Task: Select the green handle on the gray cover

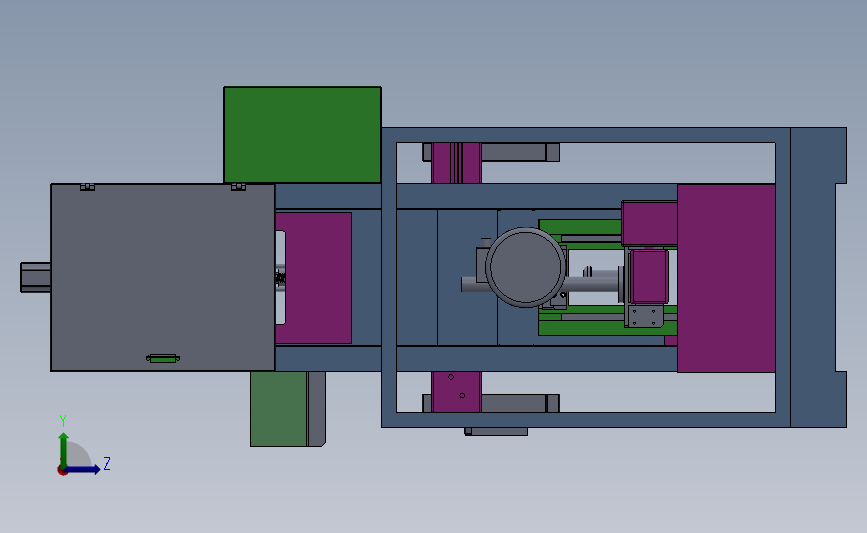Action: [x=163, y=359]
